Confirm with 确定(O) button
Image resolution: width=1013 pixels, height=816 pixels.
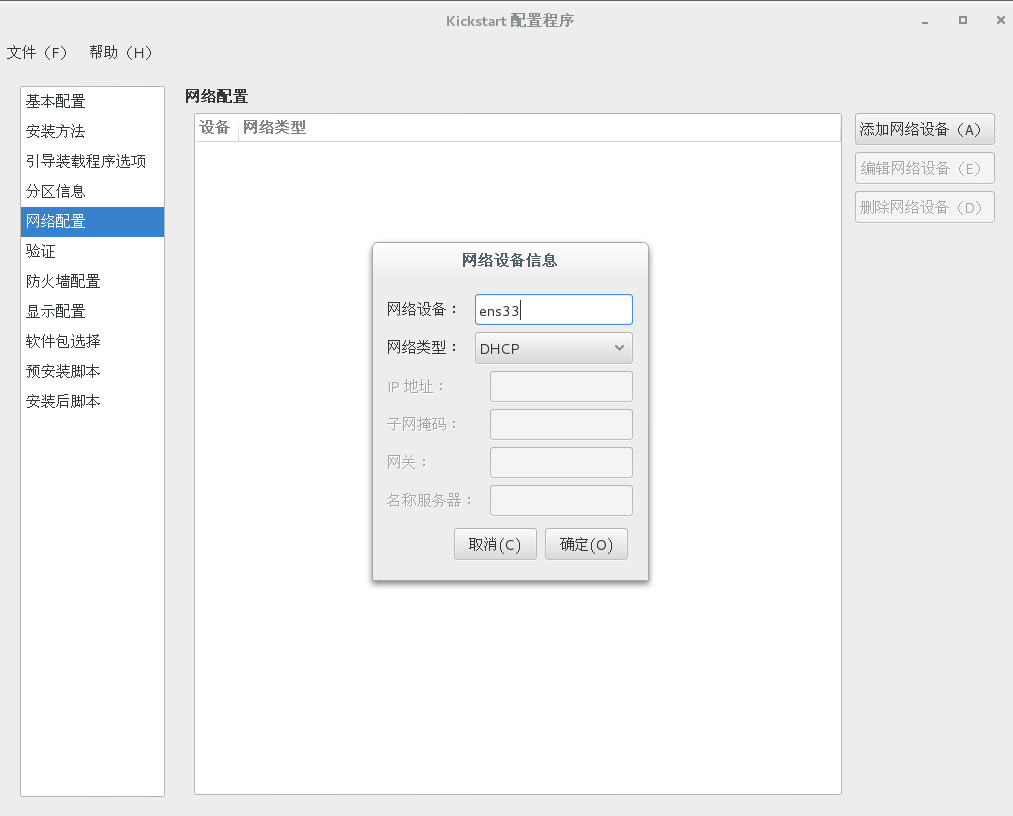point(586,544)
